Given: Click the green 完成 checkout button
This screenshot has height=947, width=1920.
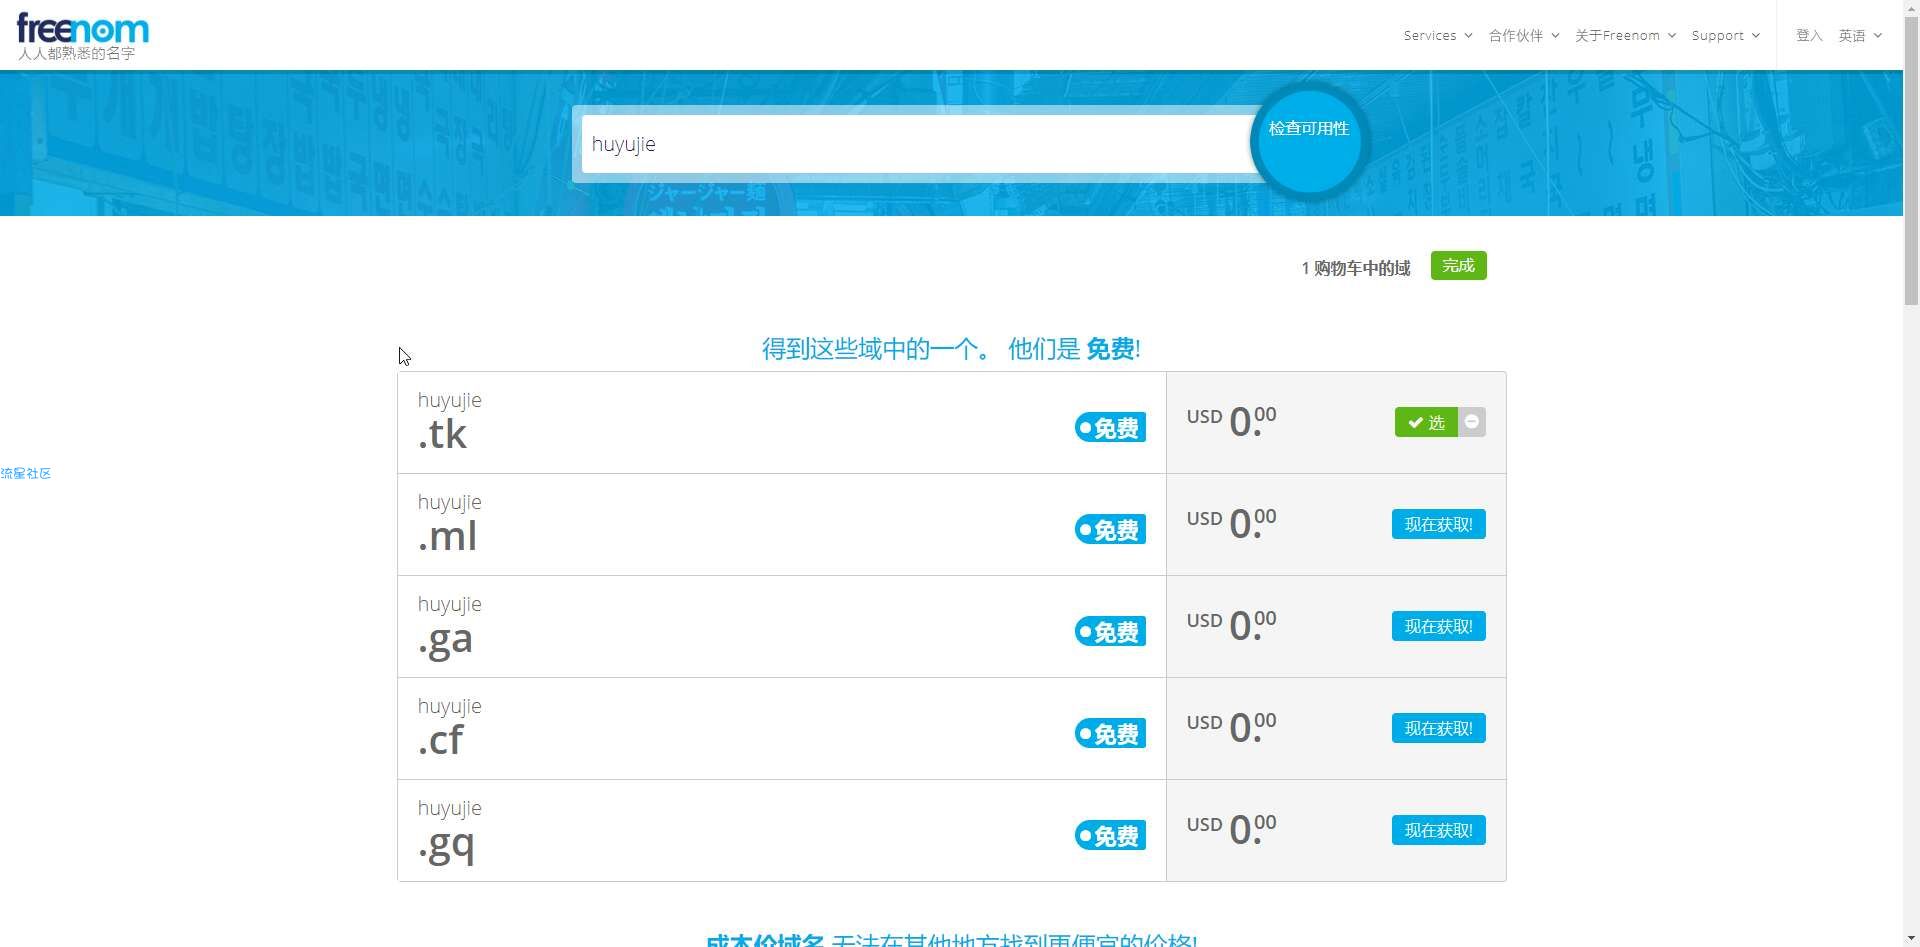Looking at the screenshot, I should click(x=1458, y=266).
